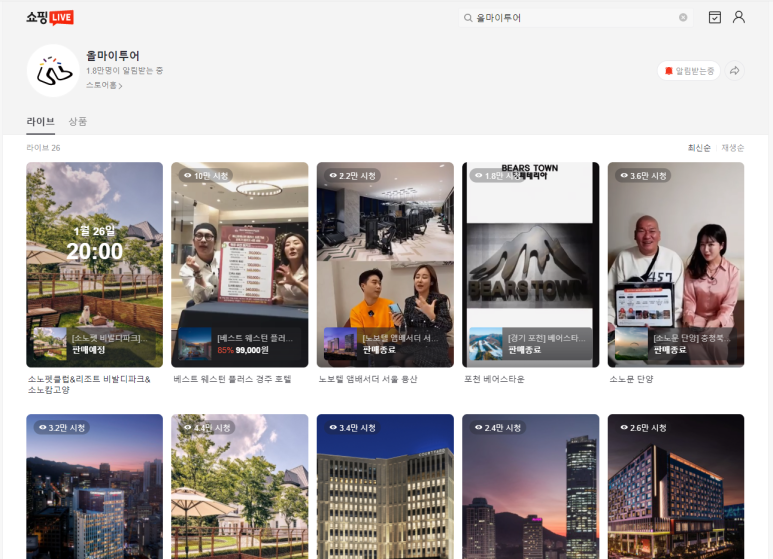
Task: Click the 1.8만명이 알림받는 중 text
Action: pos(124,71)
